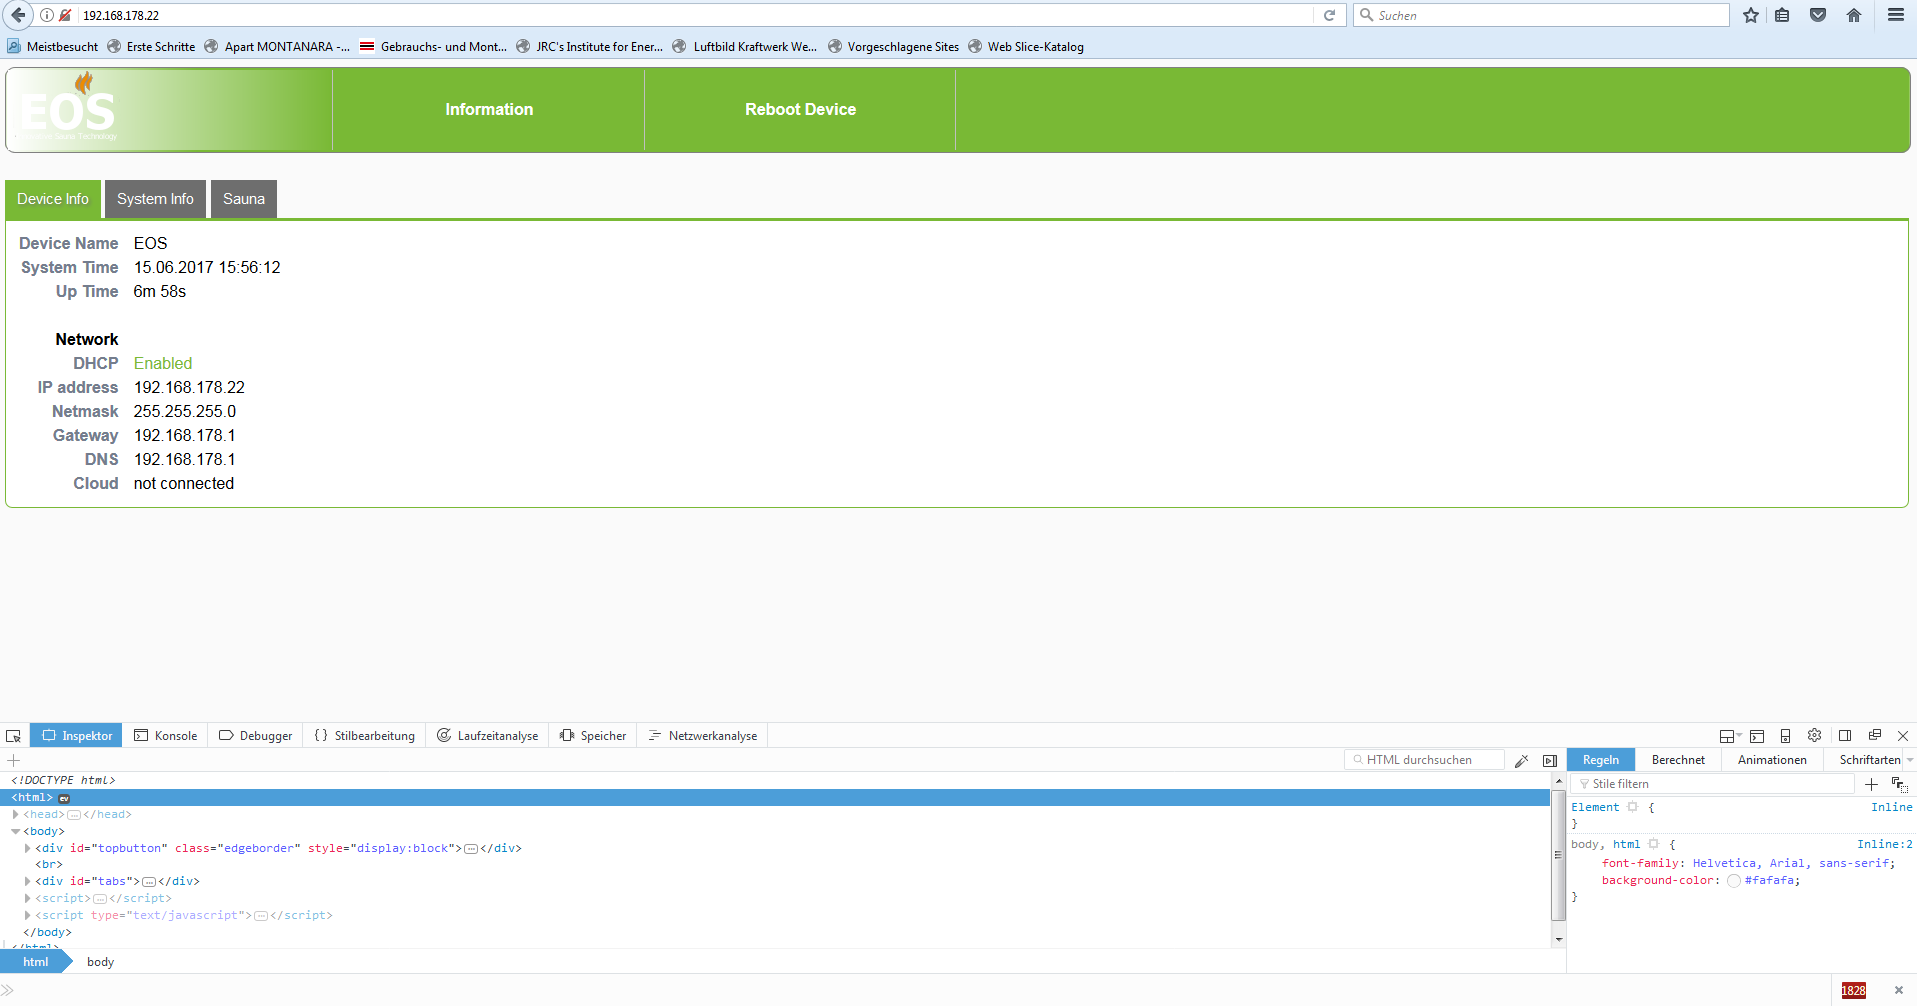Click the HTML durchsuchen search field
Image resolution: width=1917 pixels, height=1006 pixels.
click(1424, 760)
